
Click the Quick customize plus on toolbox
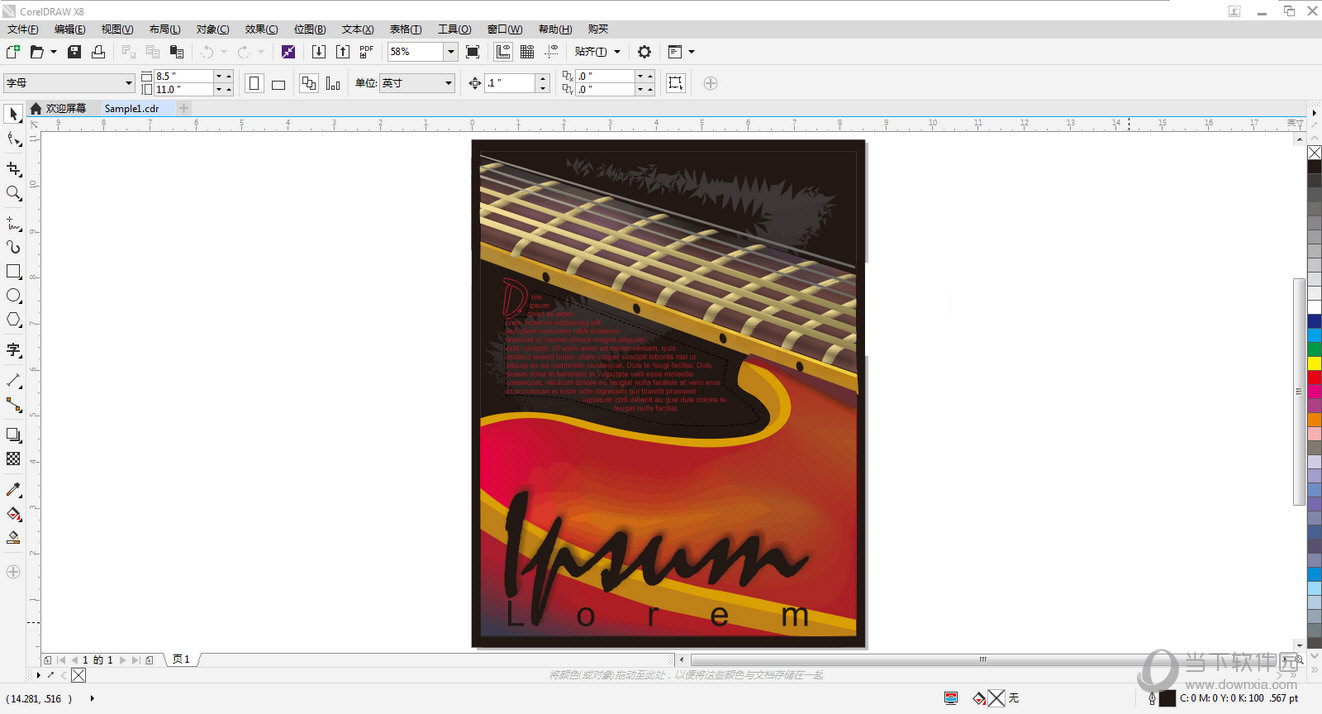coord(13,572)
